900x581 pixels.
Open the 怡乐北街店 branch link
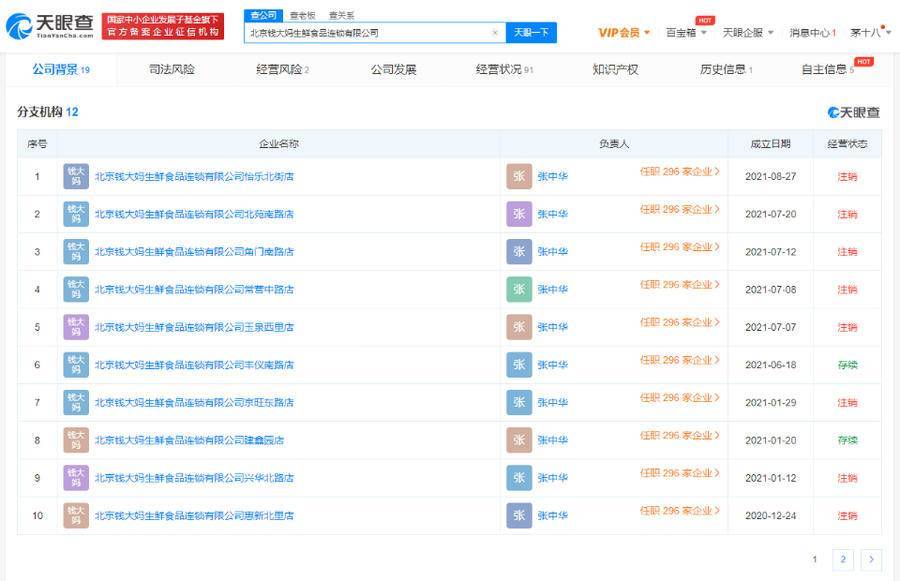pyautogui.click(x=194, y=177)
